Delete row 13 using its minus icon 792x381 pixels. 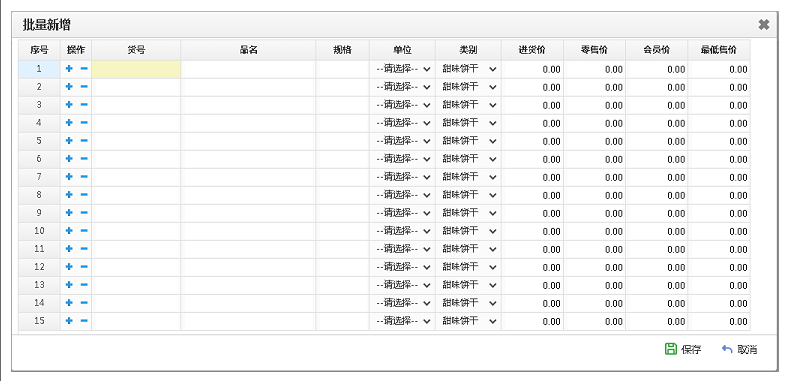point(84,285)
